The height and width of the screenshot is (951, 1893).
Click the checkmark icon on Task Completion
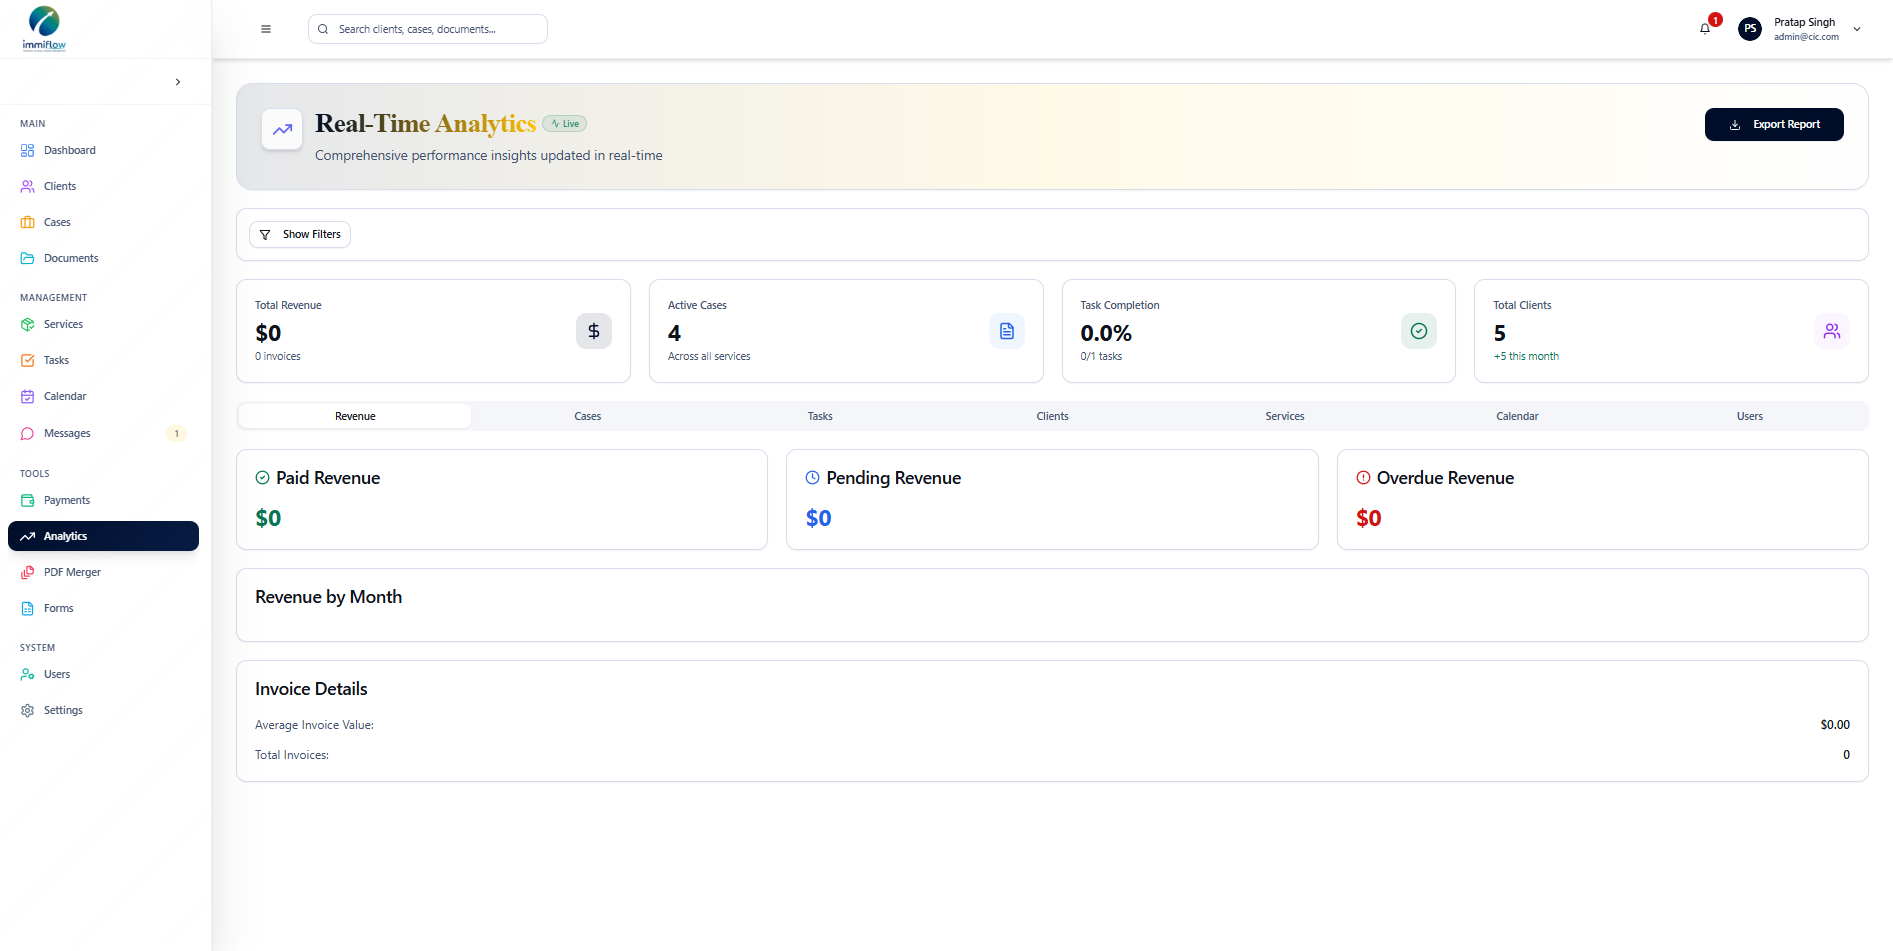(1419, 331)
